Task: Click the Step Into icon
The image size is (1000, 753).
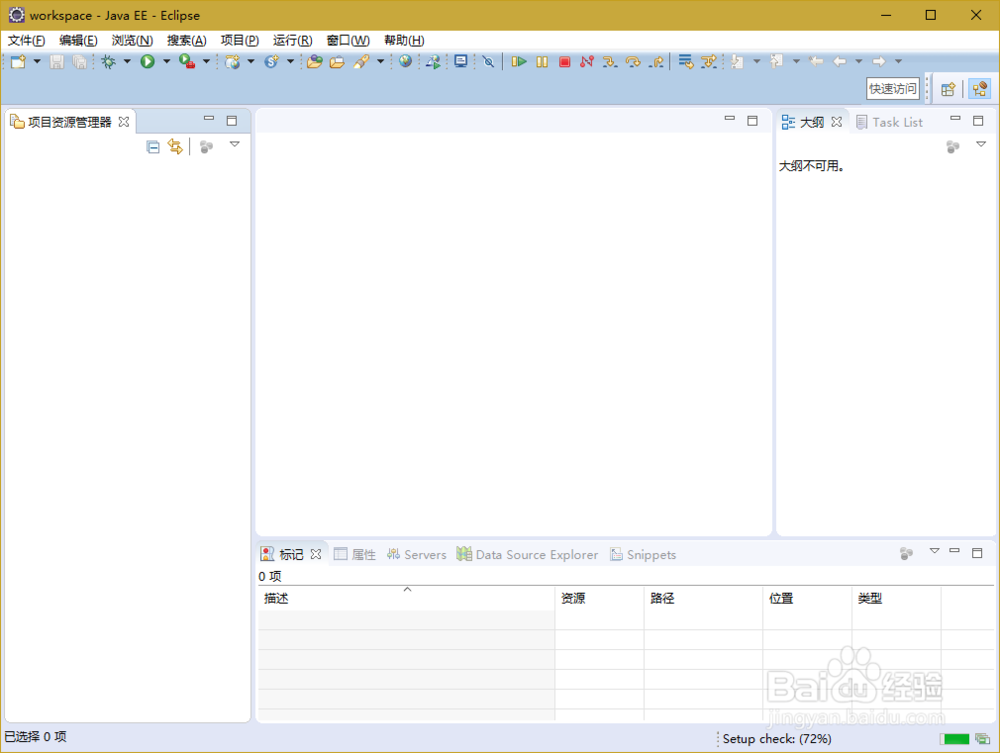Action: click(x=610, y=62)
